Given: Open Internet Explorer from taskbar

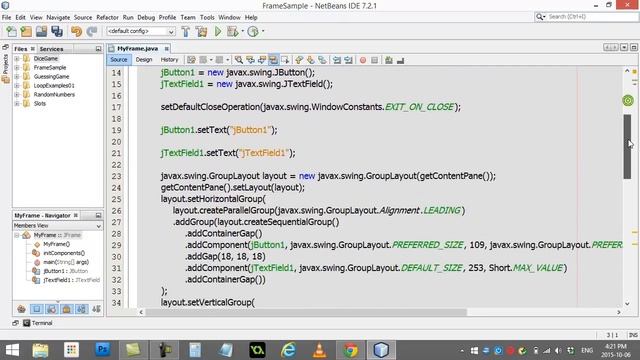Looking at the screenshot, I should tap(288, 350).
